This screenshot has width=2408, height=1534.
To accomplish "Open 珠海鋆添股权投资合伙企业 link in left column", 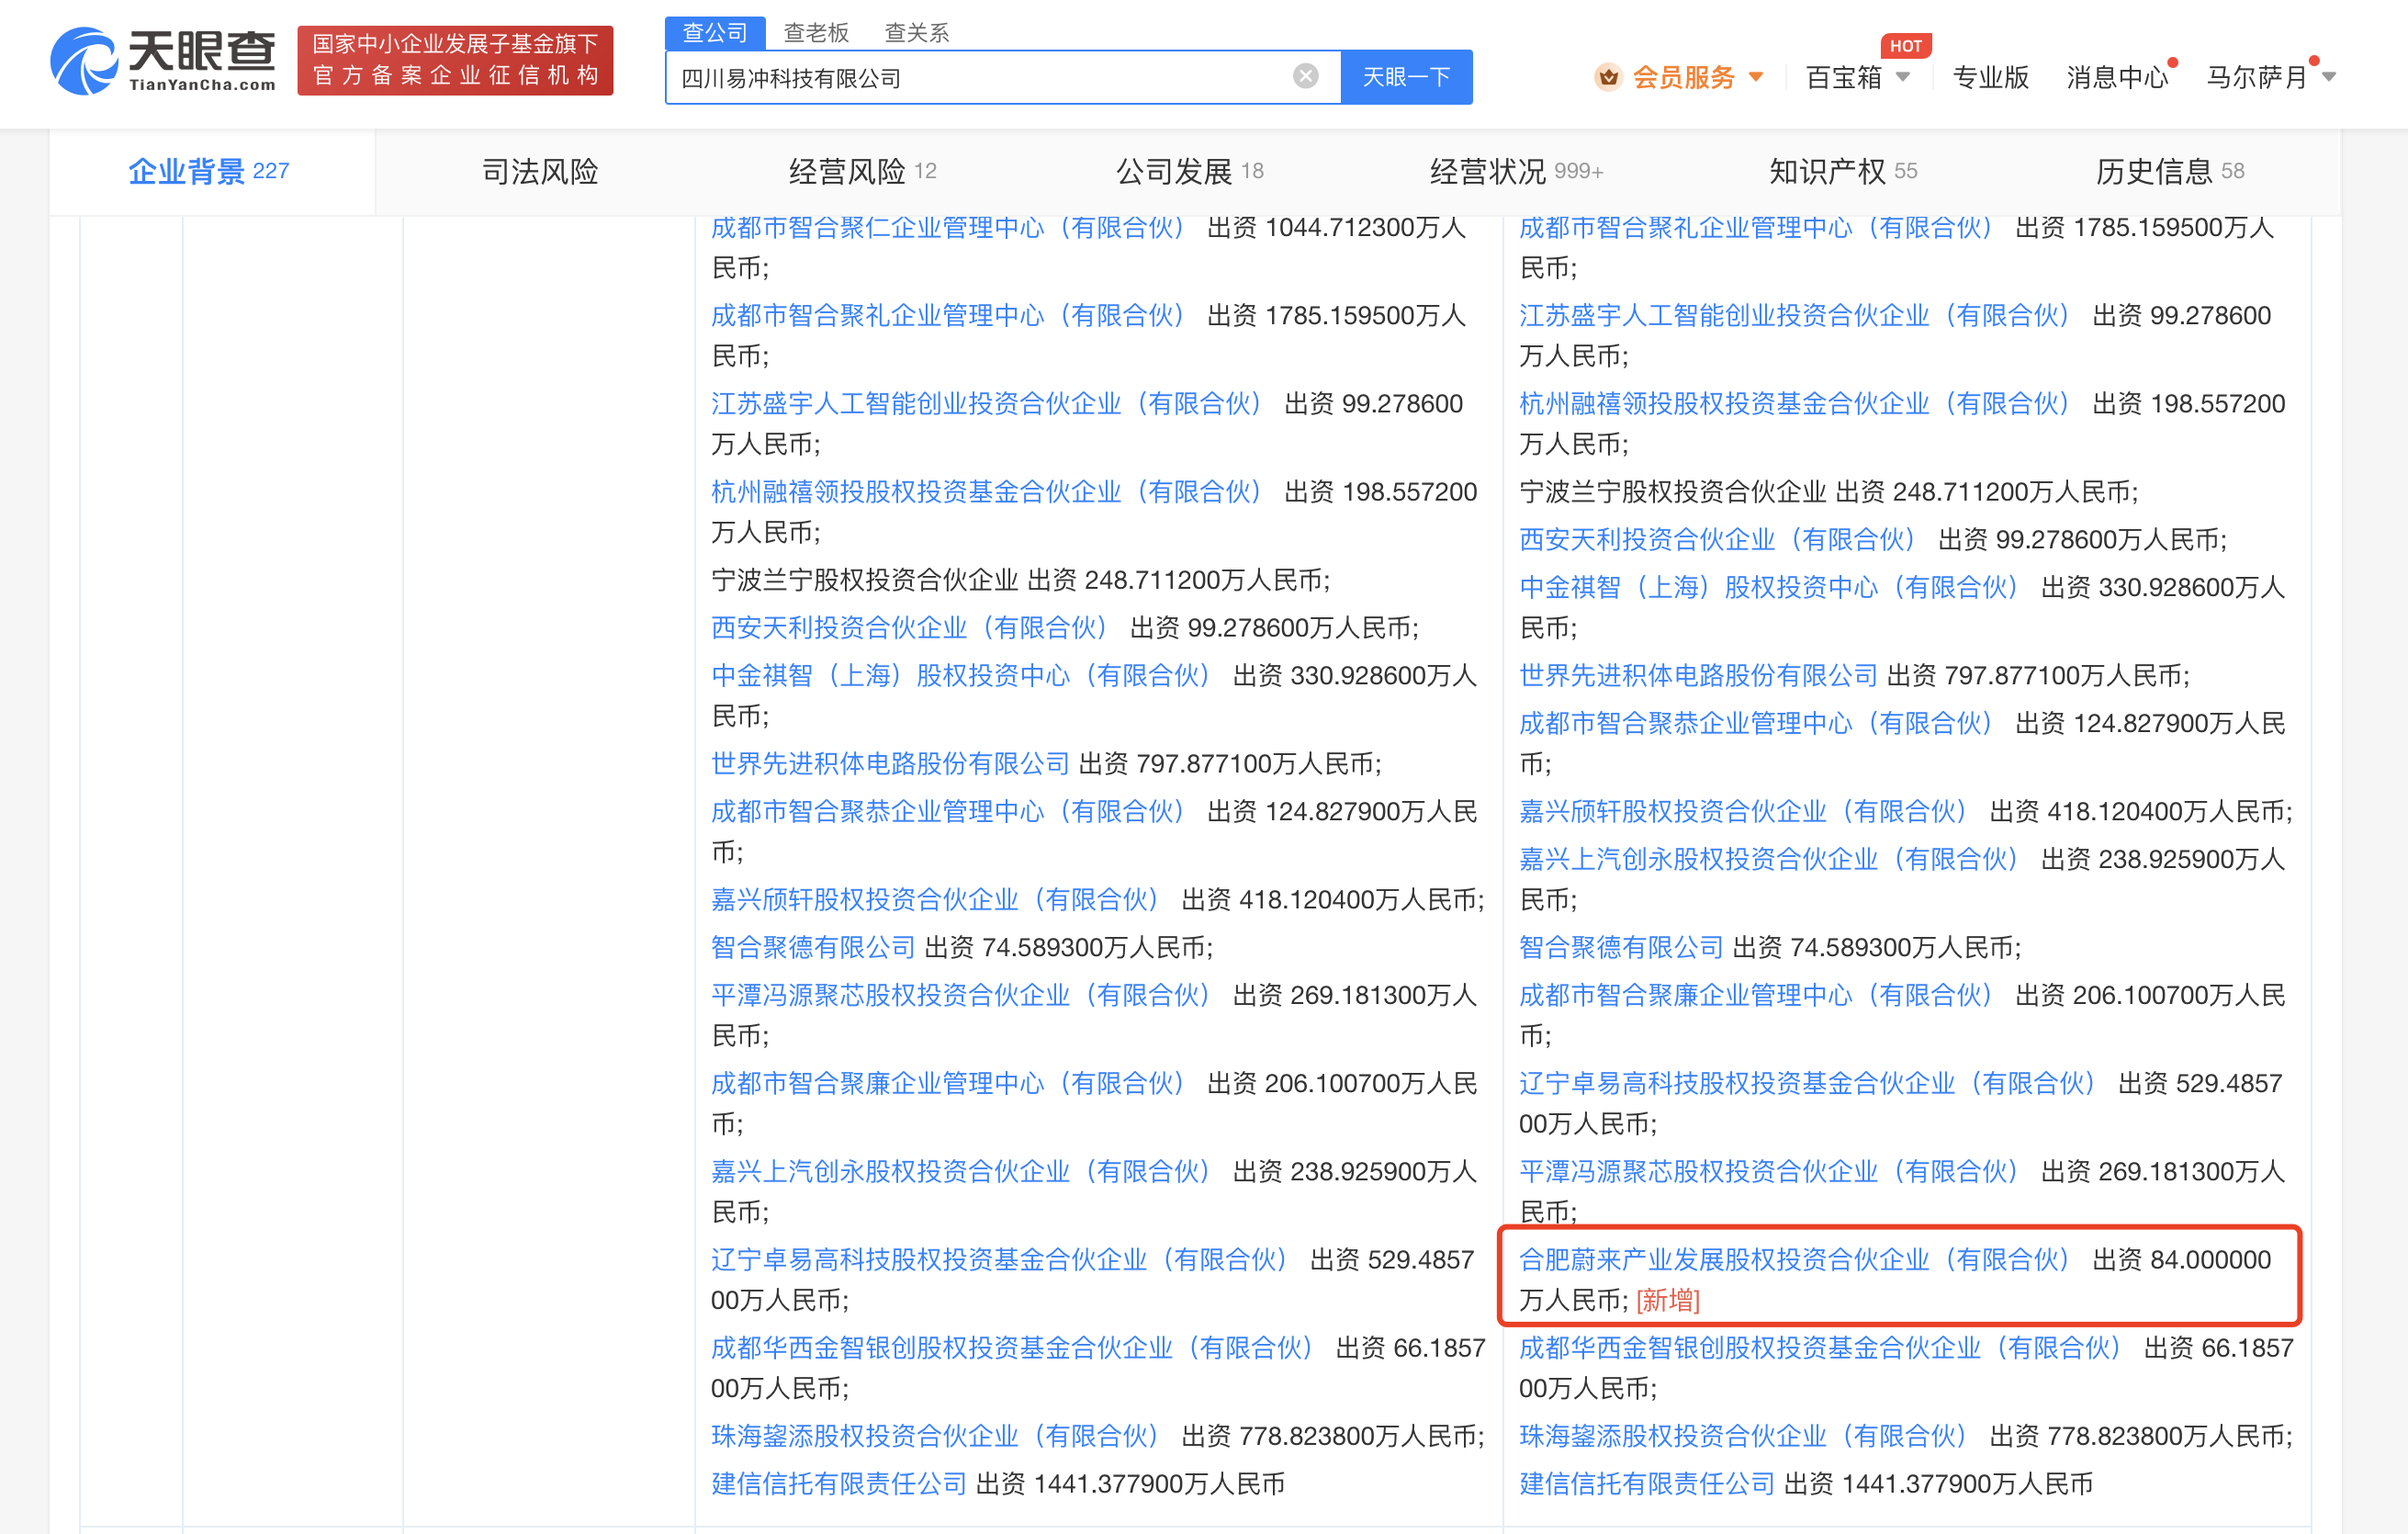I will tap(934, 1436).
